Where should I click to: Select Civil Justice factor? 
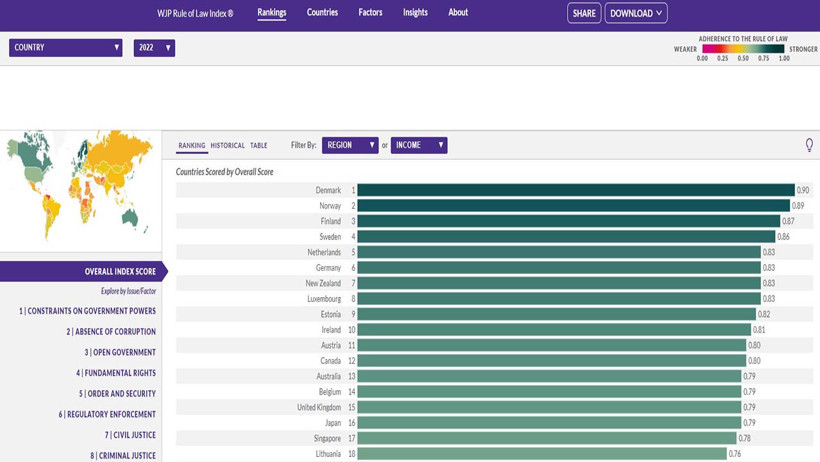point(130,435)
